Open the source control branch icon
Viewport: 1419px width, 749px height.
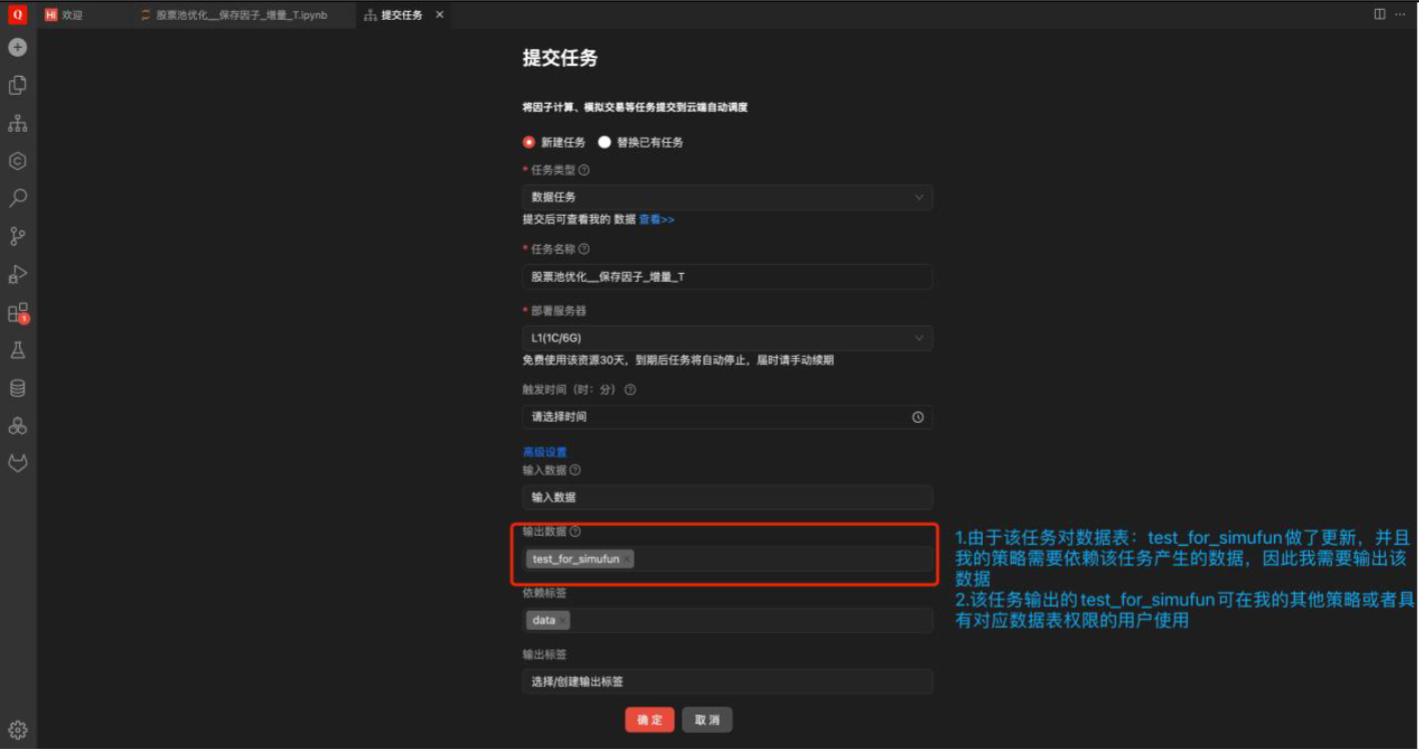[x=17, y=236]
